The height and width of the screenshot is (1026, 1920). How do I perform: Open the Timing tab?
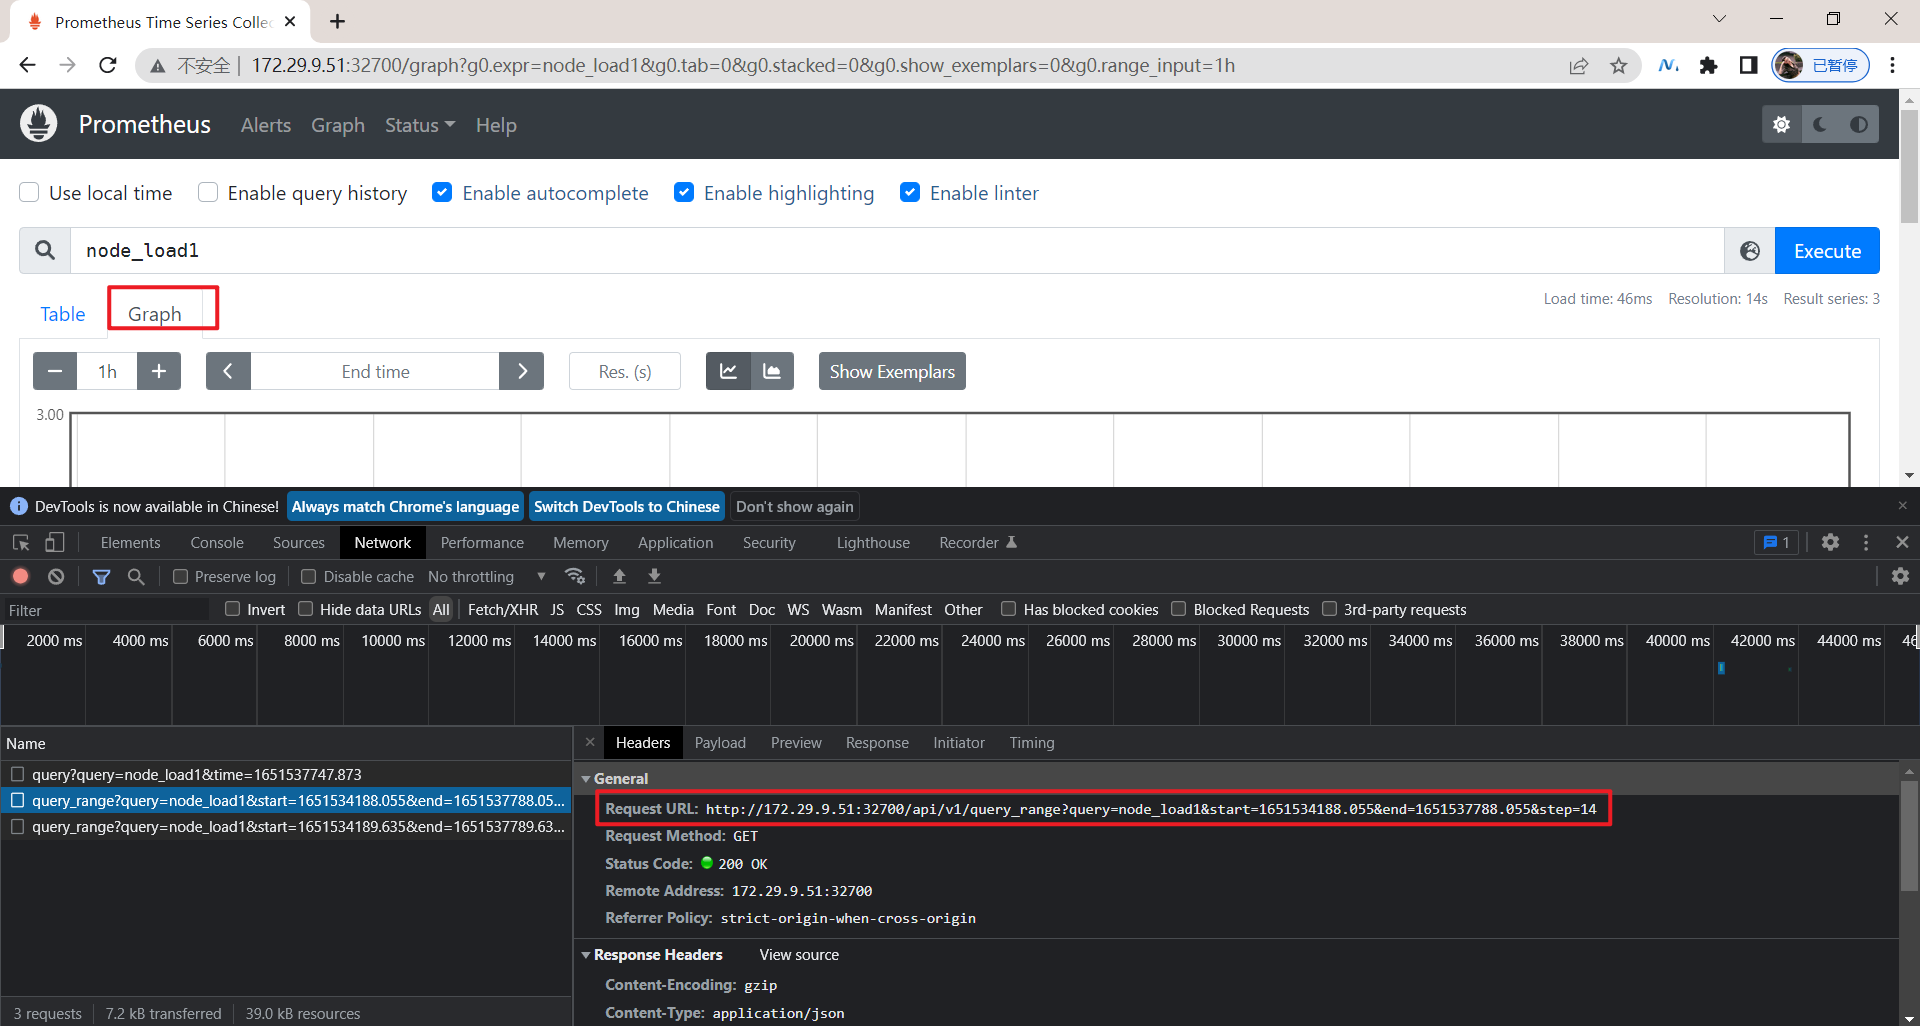point(1032,742)
